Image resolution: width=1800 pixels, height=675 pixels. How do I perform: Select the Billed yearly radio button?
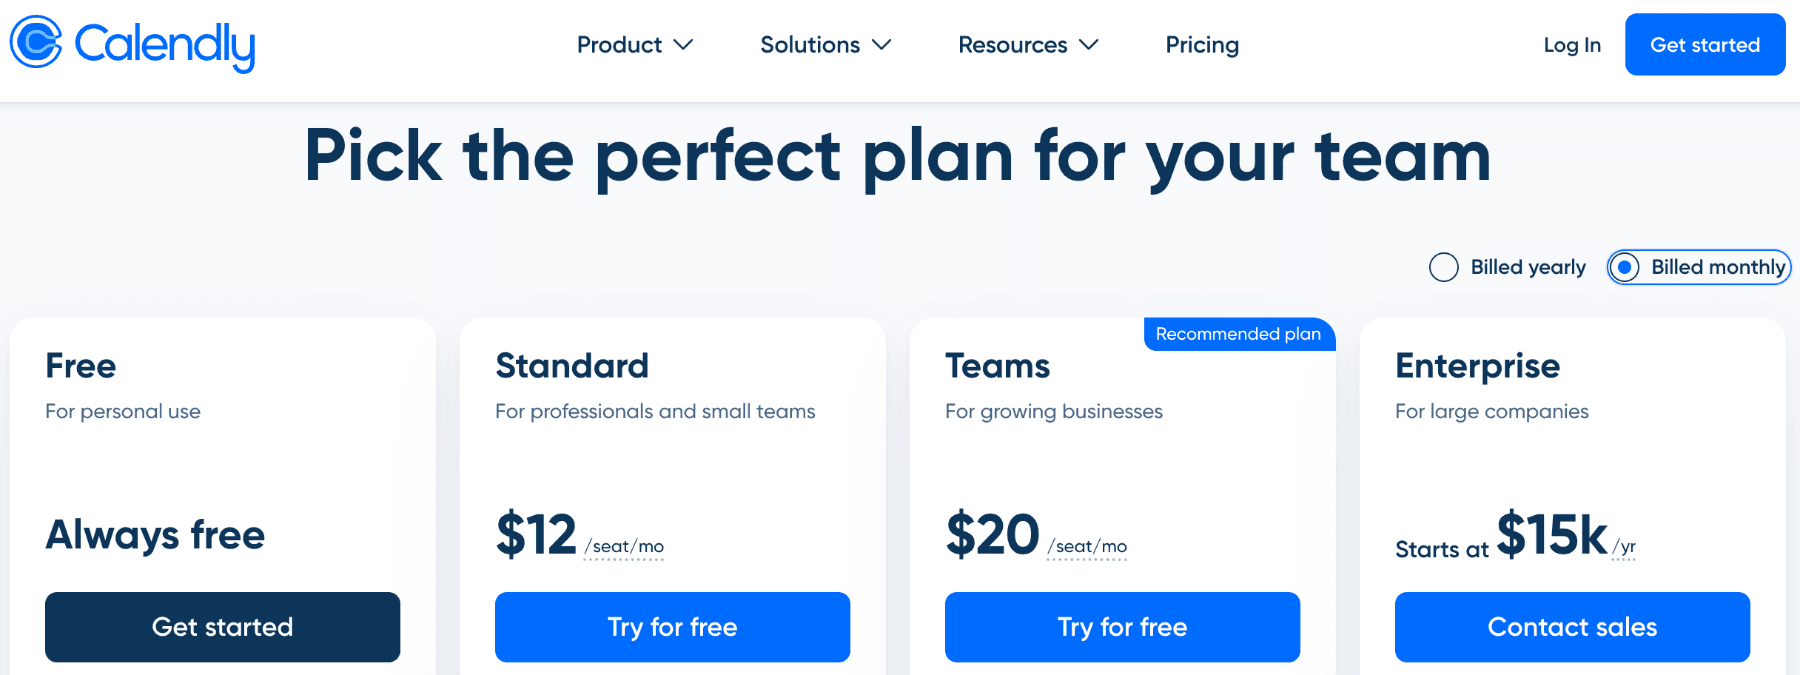coord(1443,267)
